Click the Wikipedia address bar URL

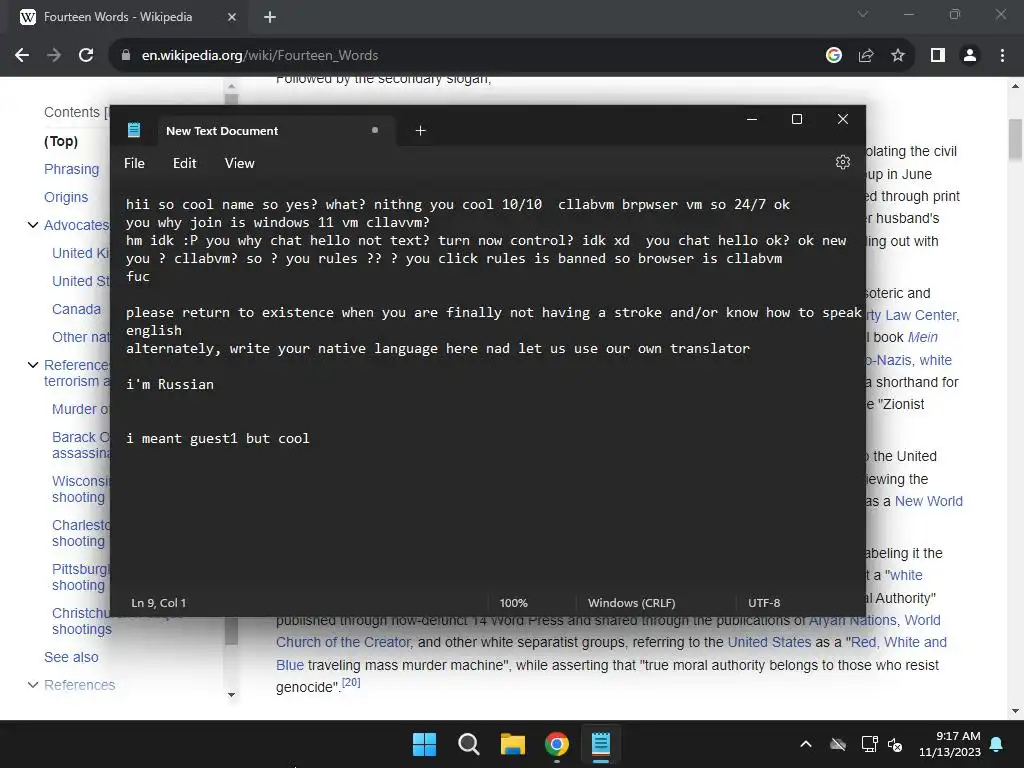coord(260,56)
